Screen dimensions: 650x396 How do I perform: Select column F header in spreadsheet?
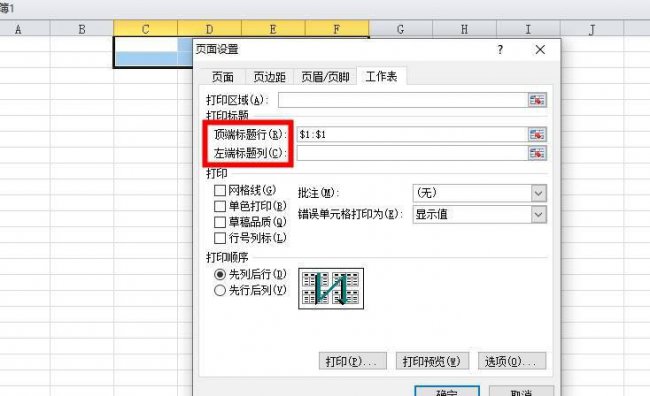(x=337, y=29)
